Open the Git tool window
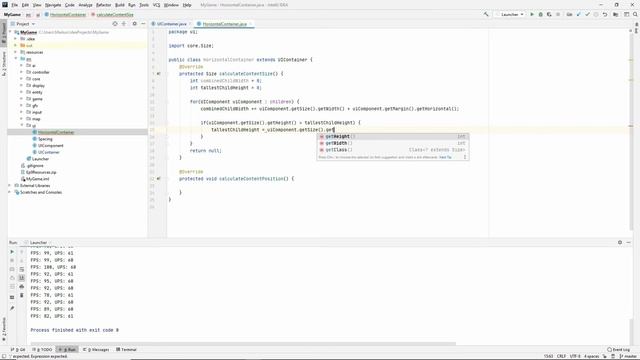Viewport: 640px width, 360px height. (18, 349)
